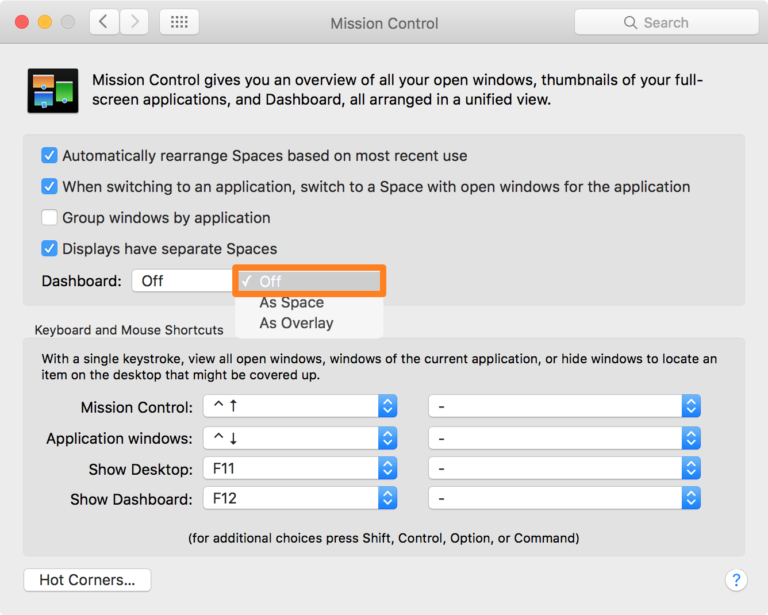Click the additional choices hint text

click(384, 538)
